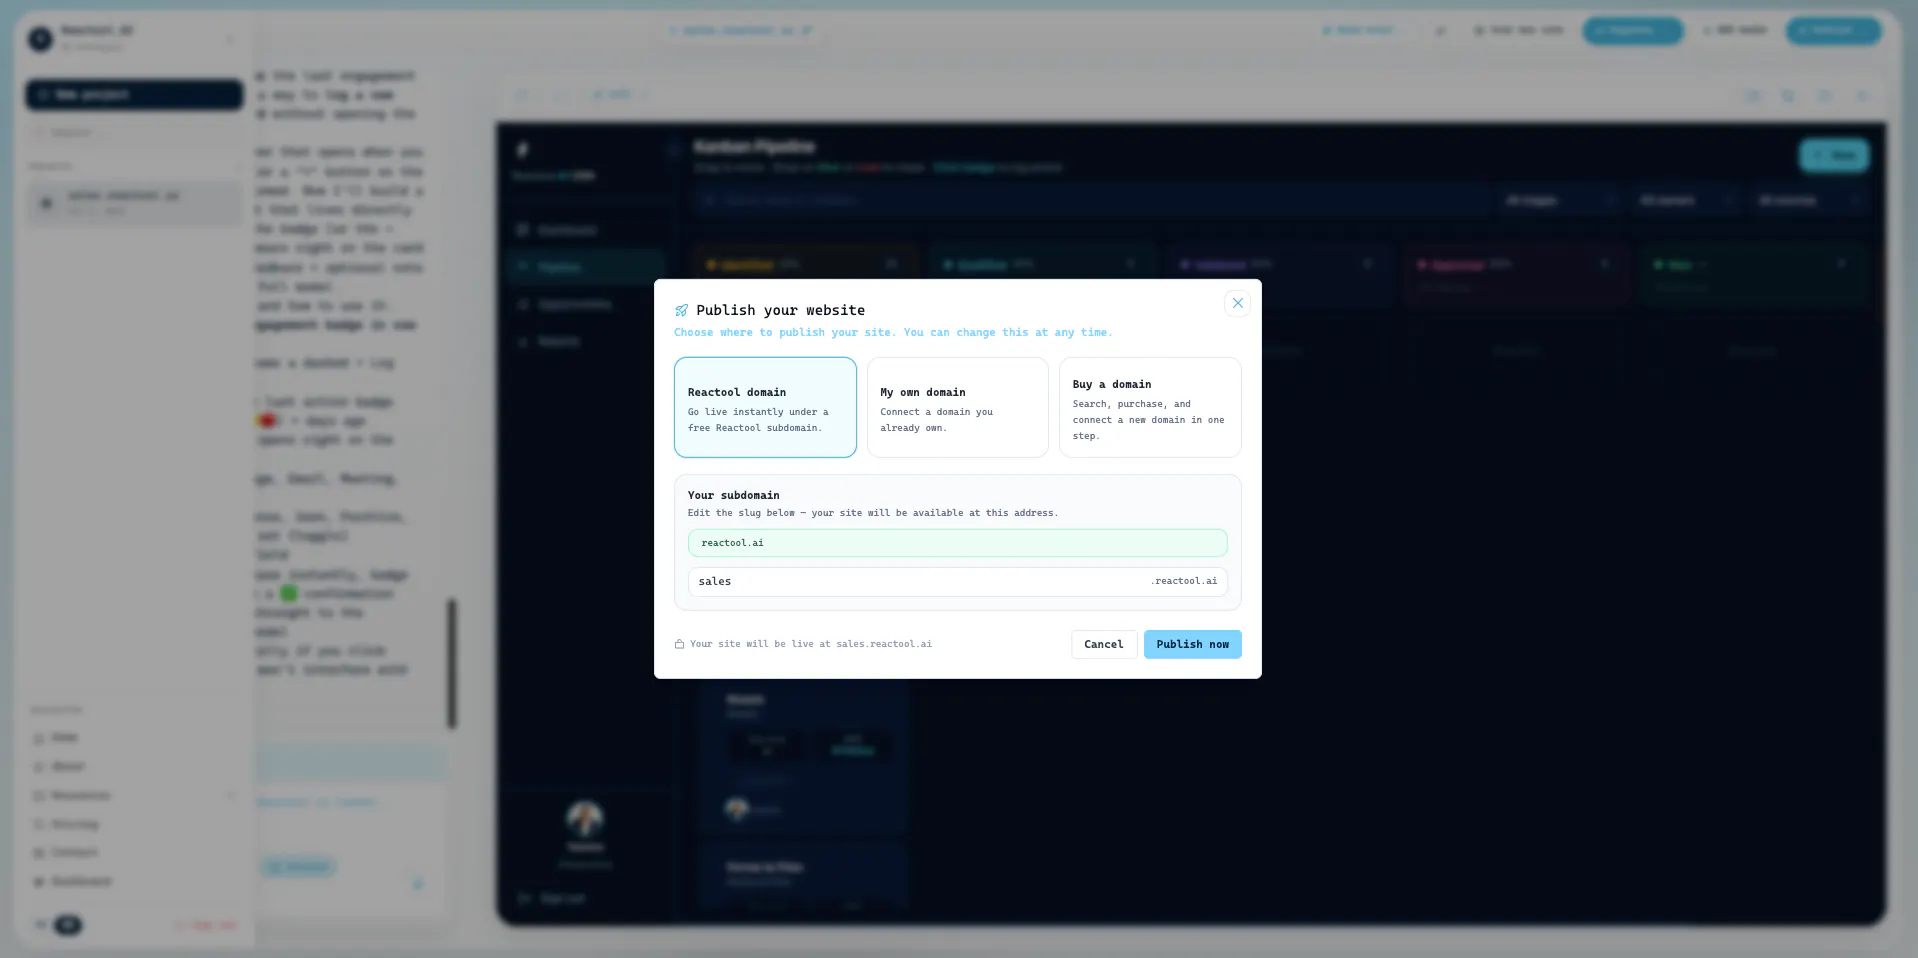The image size is (1918, 958).
Task: Choose the My own domain option
Action: pos(957,407)
